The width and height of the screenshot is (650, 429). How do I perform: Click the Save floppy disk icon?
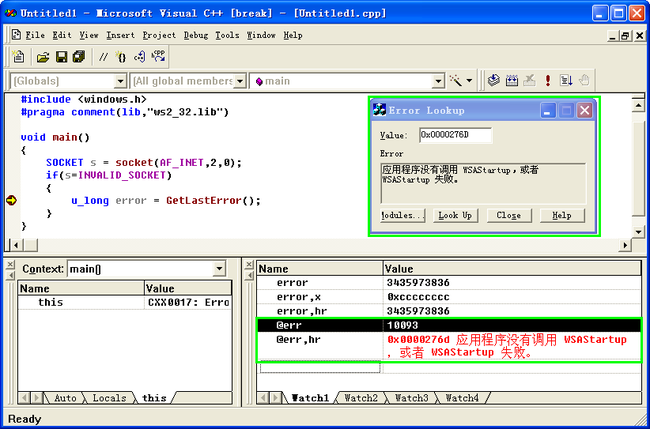tap(61, 57)
